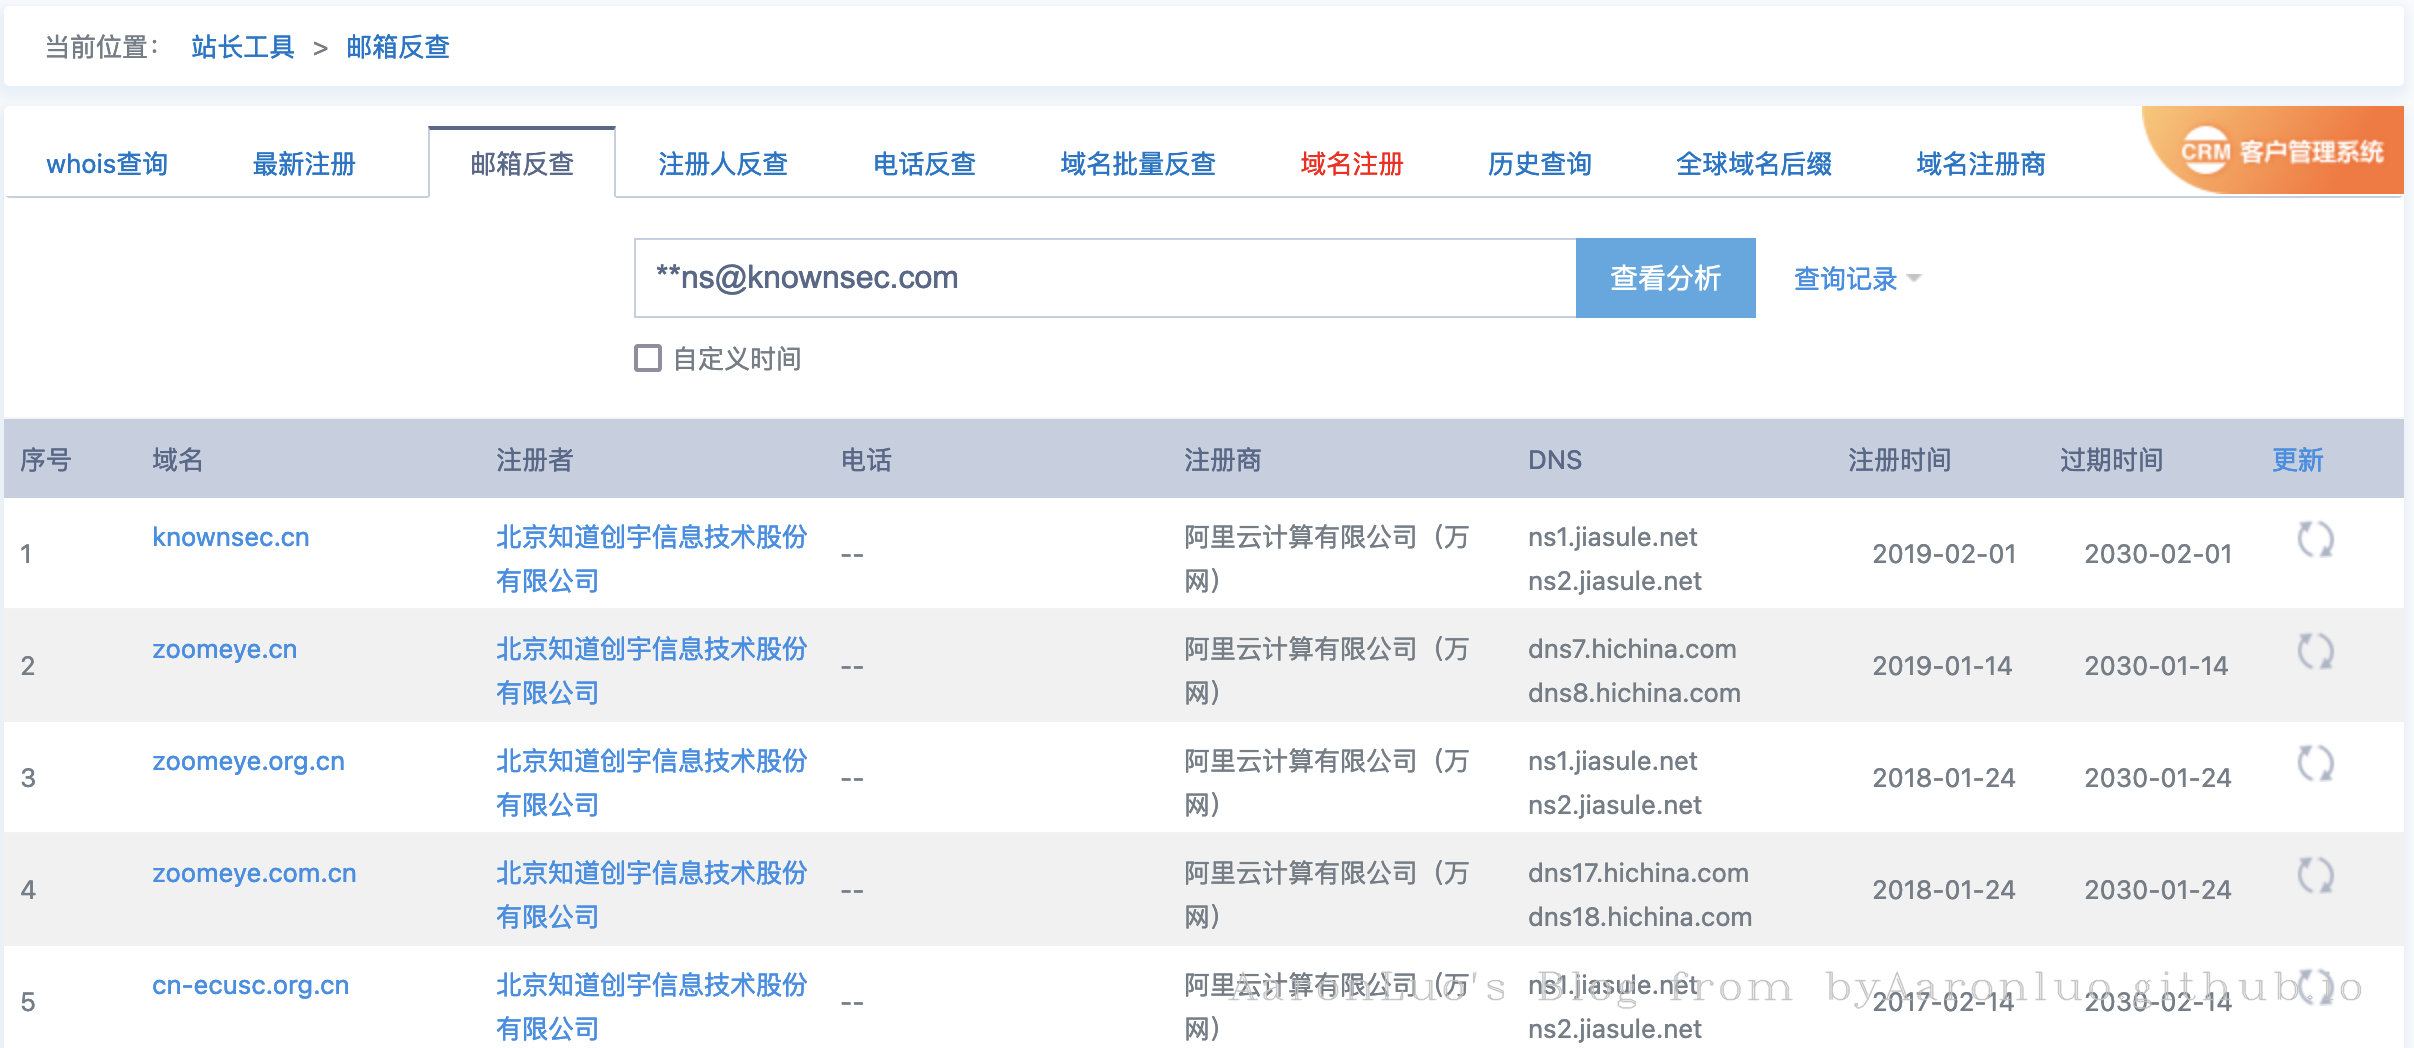Enable the 自定义时间 checkbox
This screenshot has height=1048, width=2414.
click(648, 358)
